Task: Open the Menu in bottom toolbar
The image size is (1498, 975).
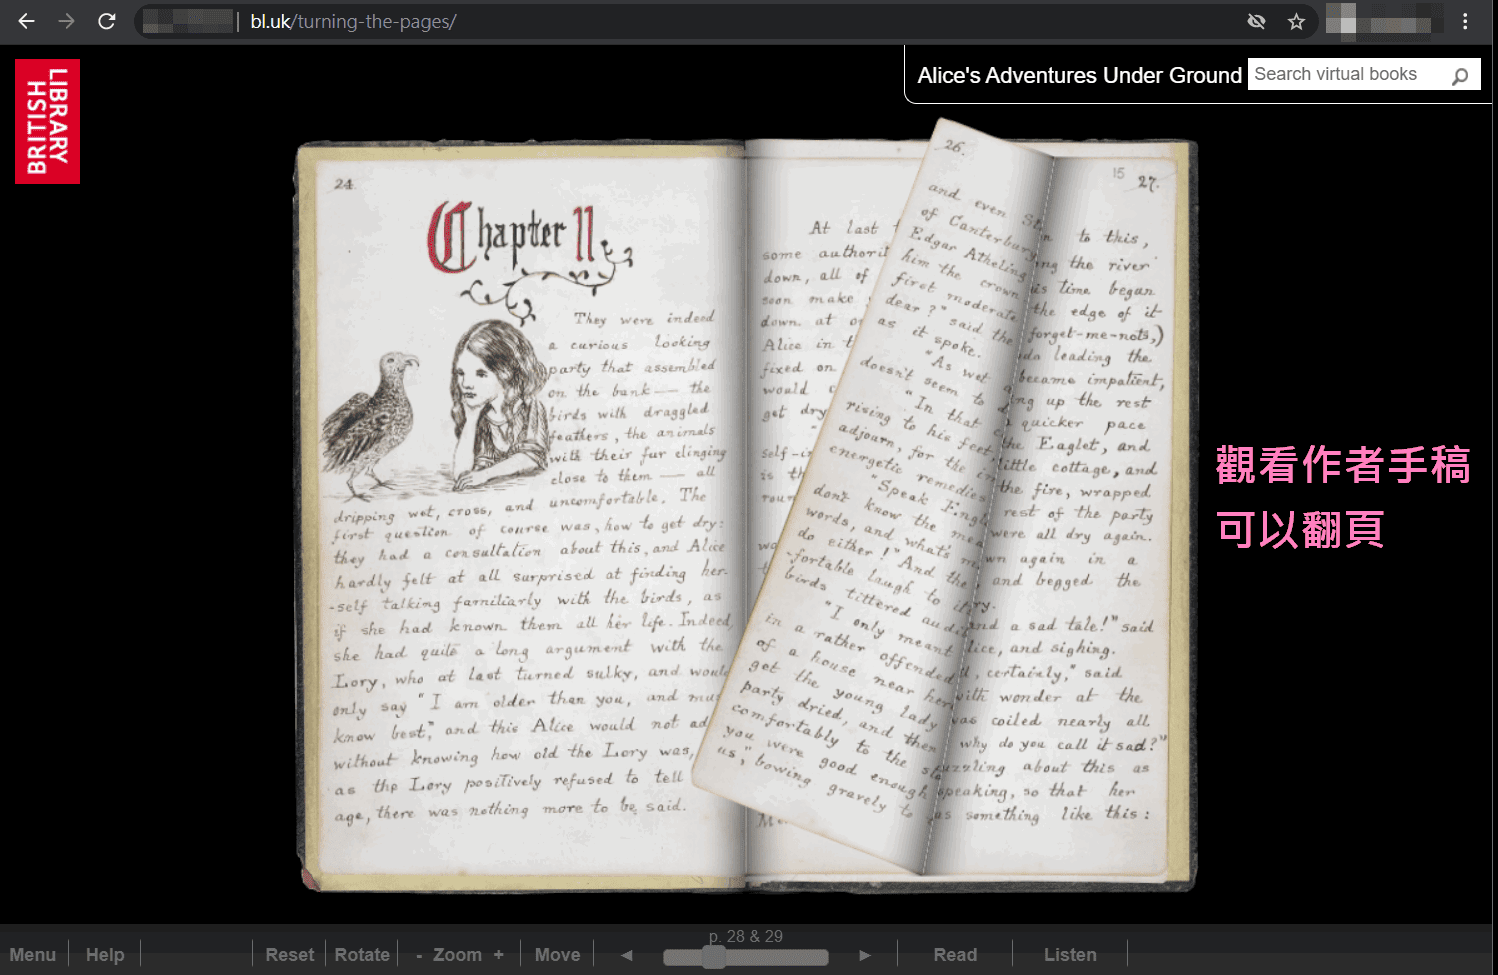Action: (33, 955)
